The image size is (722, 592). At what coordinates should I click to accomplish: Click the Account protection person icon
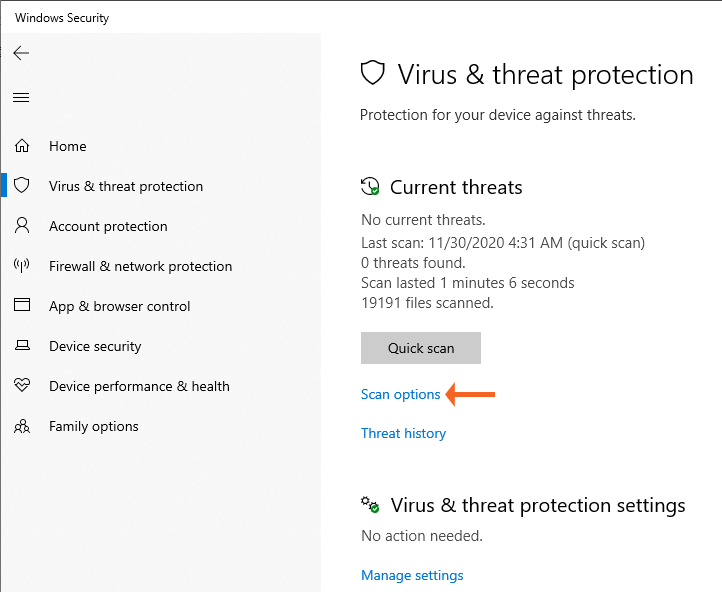coord(22,226)
